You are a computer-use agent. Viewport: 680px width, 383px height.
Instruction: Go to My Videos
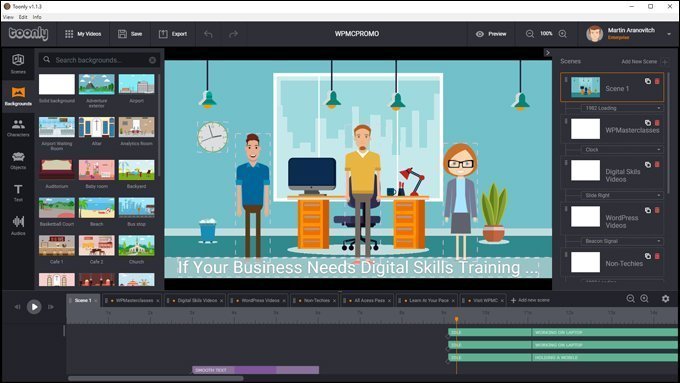pos(83,34)
